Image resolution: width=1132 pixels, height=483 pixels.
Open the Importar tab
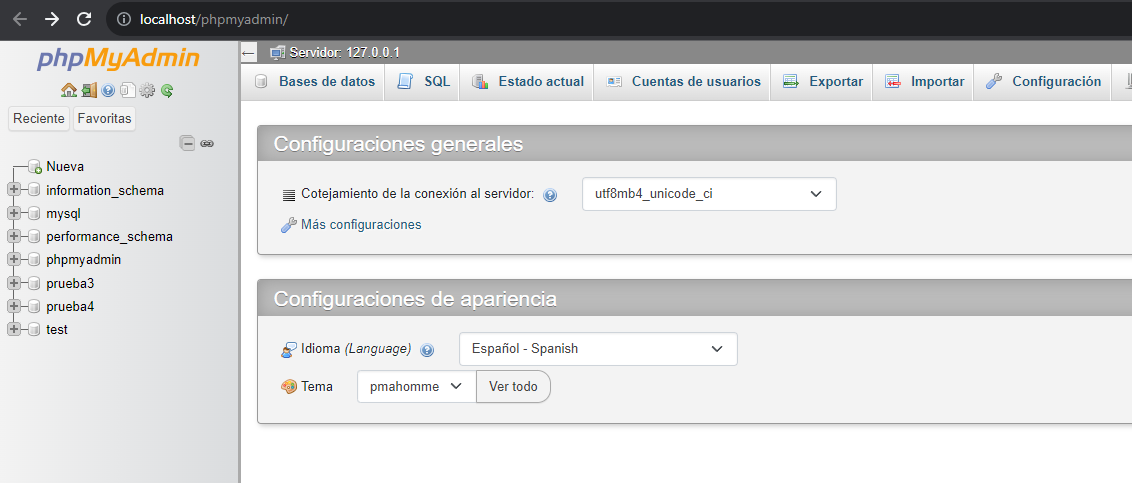(x=925, y=82)
